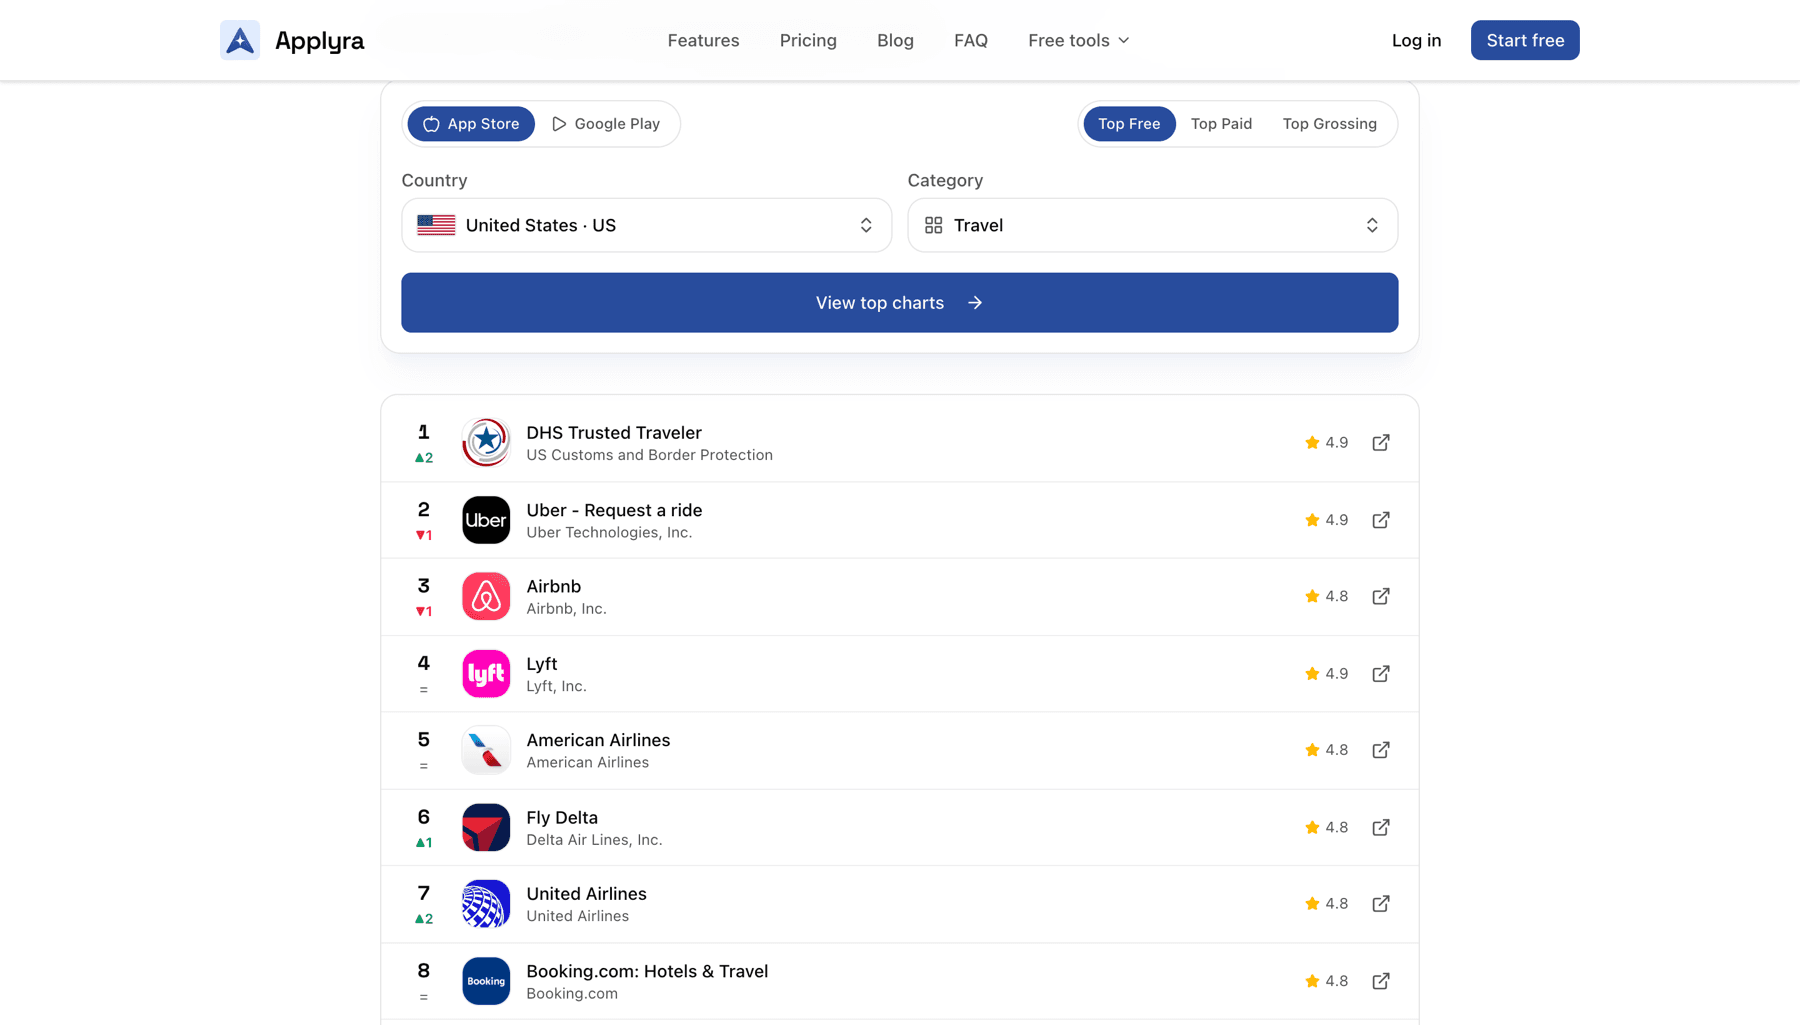Click the United Airlines app title

click(586, 894)
